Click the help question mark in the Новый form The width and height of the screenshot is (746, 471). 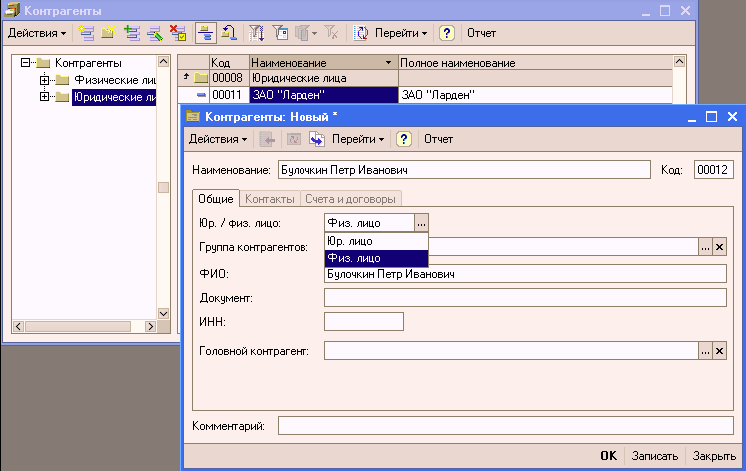pos(404,139)
